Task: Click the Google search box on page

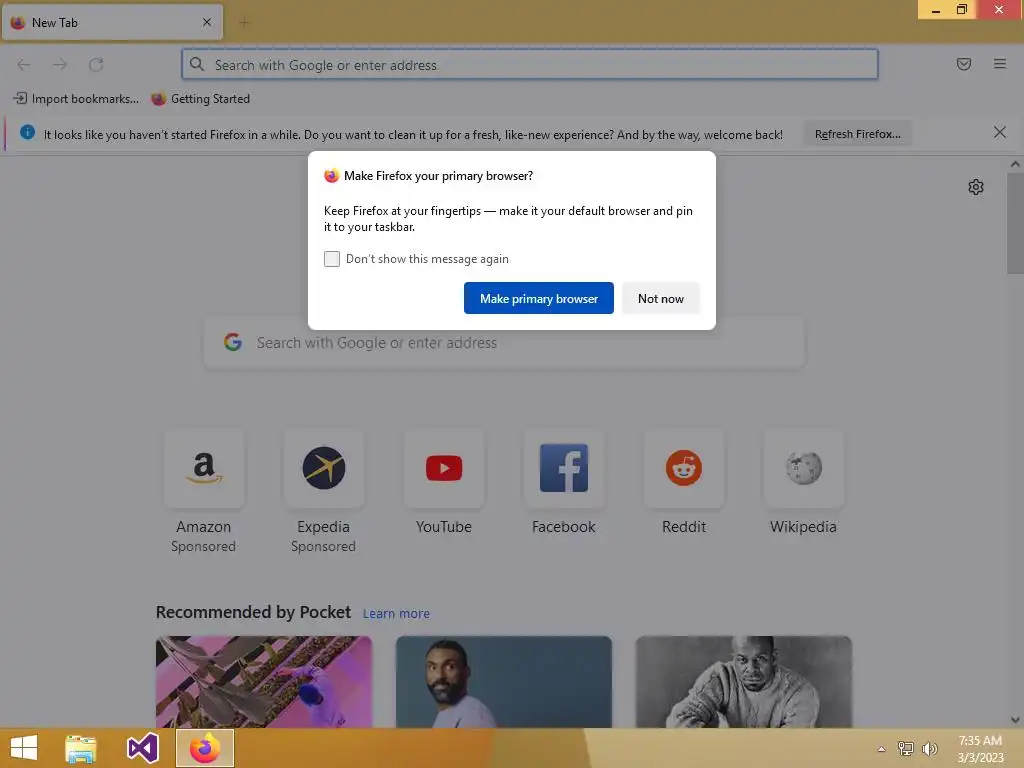Action: 504,343
